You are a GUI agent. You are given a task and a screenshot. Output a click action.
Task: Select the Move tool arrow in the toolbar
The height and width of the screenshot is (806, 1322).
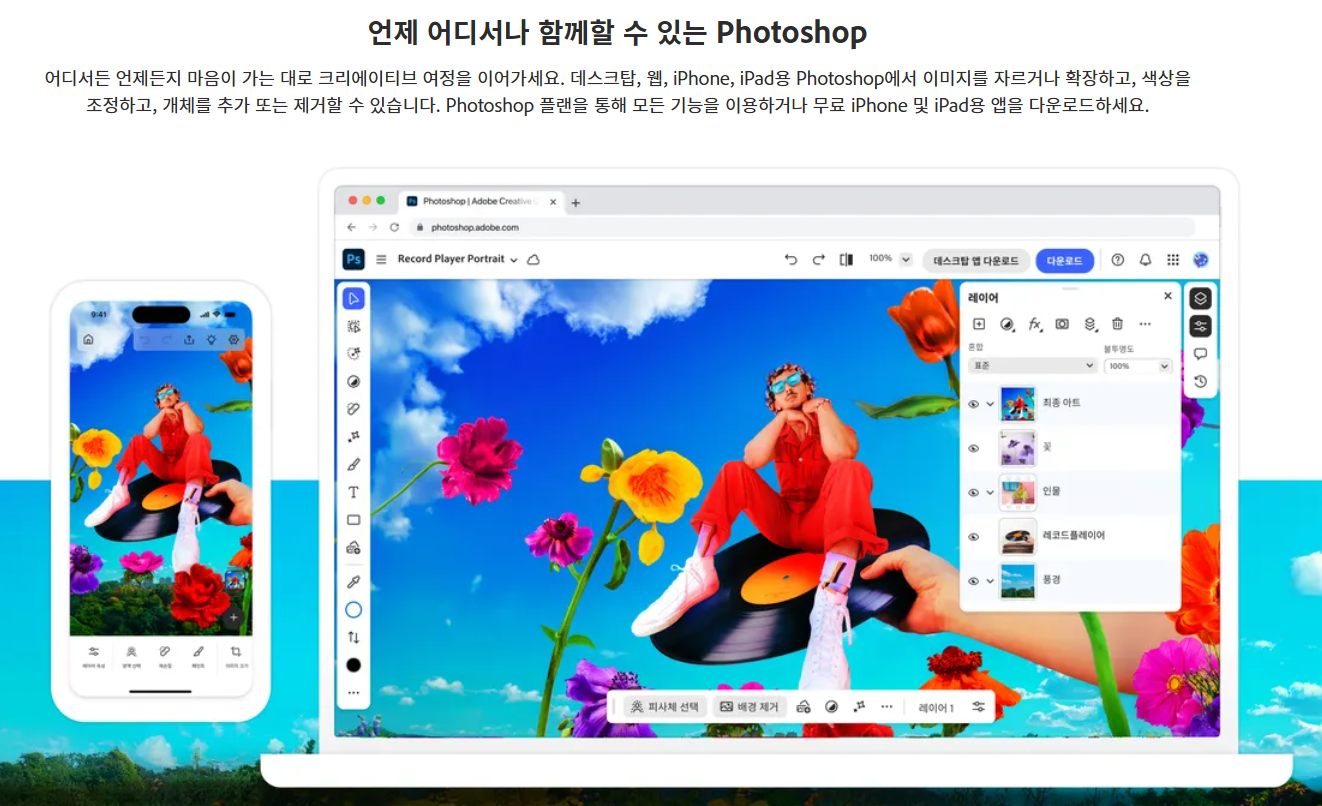tap(353, 298)
